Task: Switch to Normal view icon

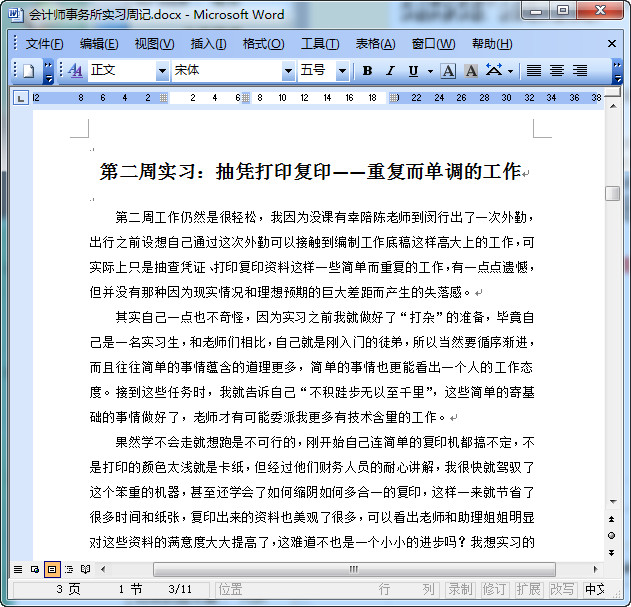Action: (x=18, y=569)
